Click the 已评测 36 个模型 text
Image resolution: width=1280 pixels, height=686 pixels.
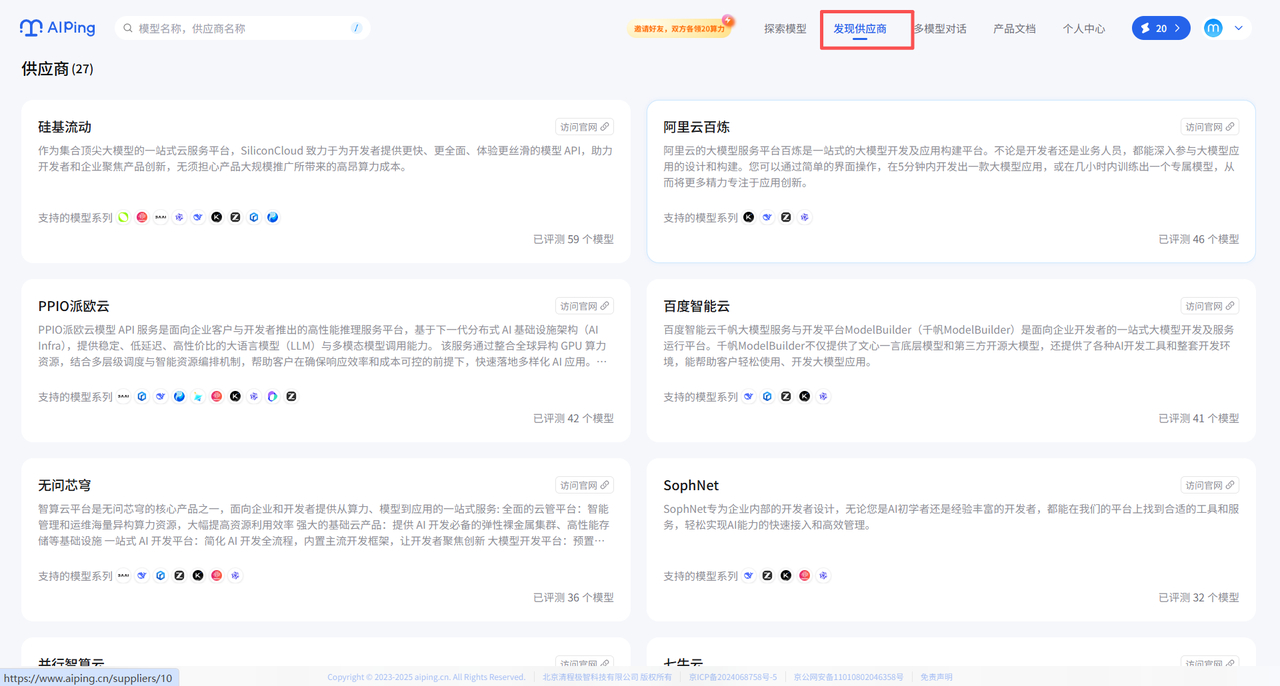pyautogui.click(x=573, y=597)
